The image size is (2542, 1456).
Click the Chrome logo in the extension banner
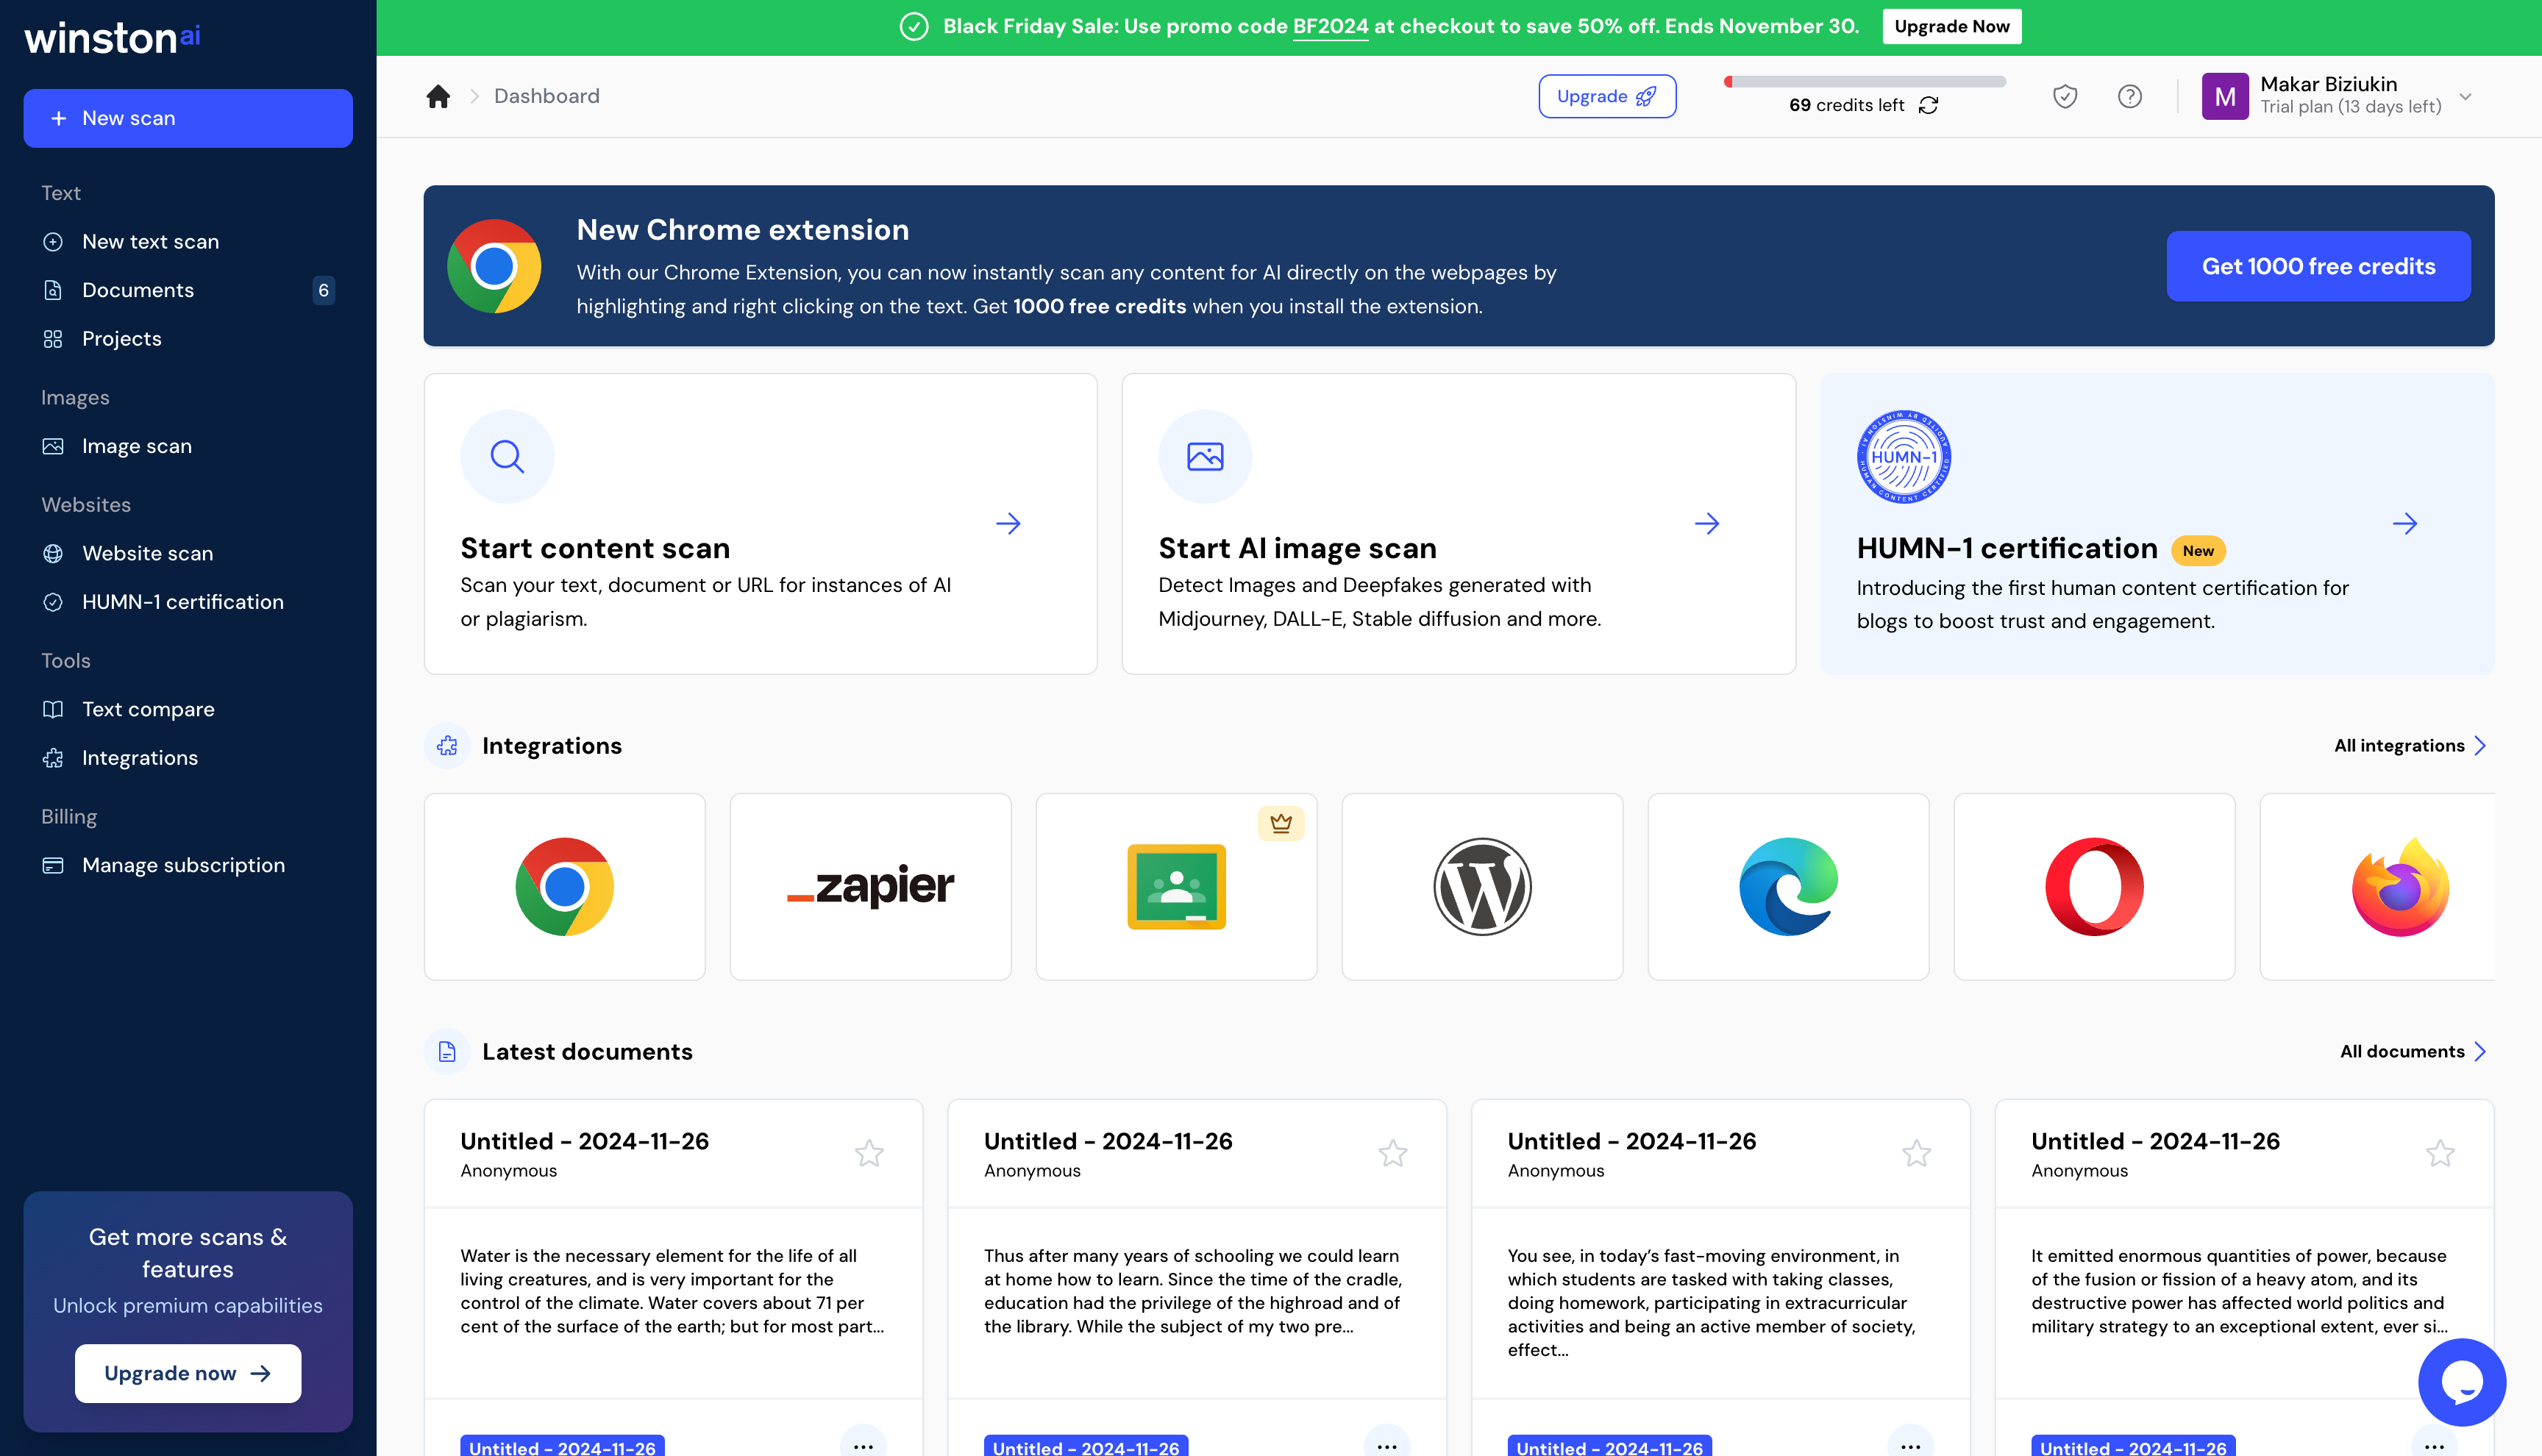pyautogui.click(x=494, y=266)
